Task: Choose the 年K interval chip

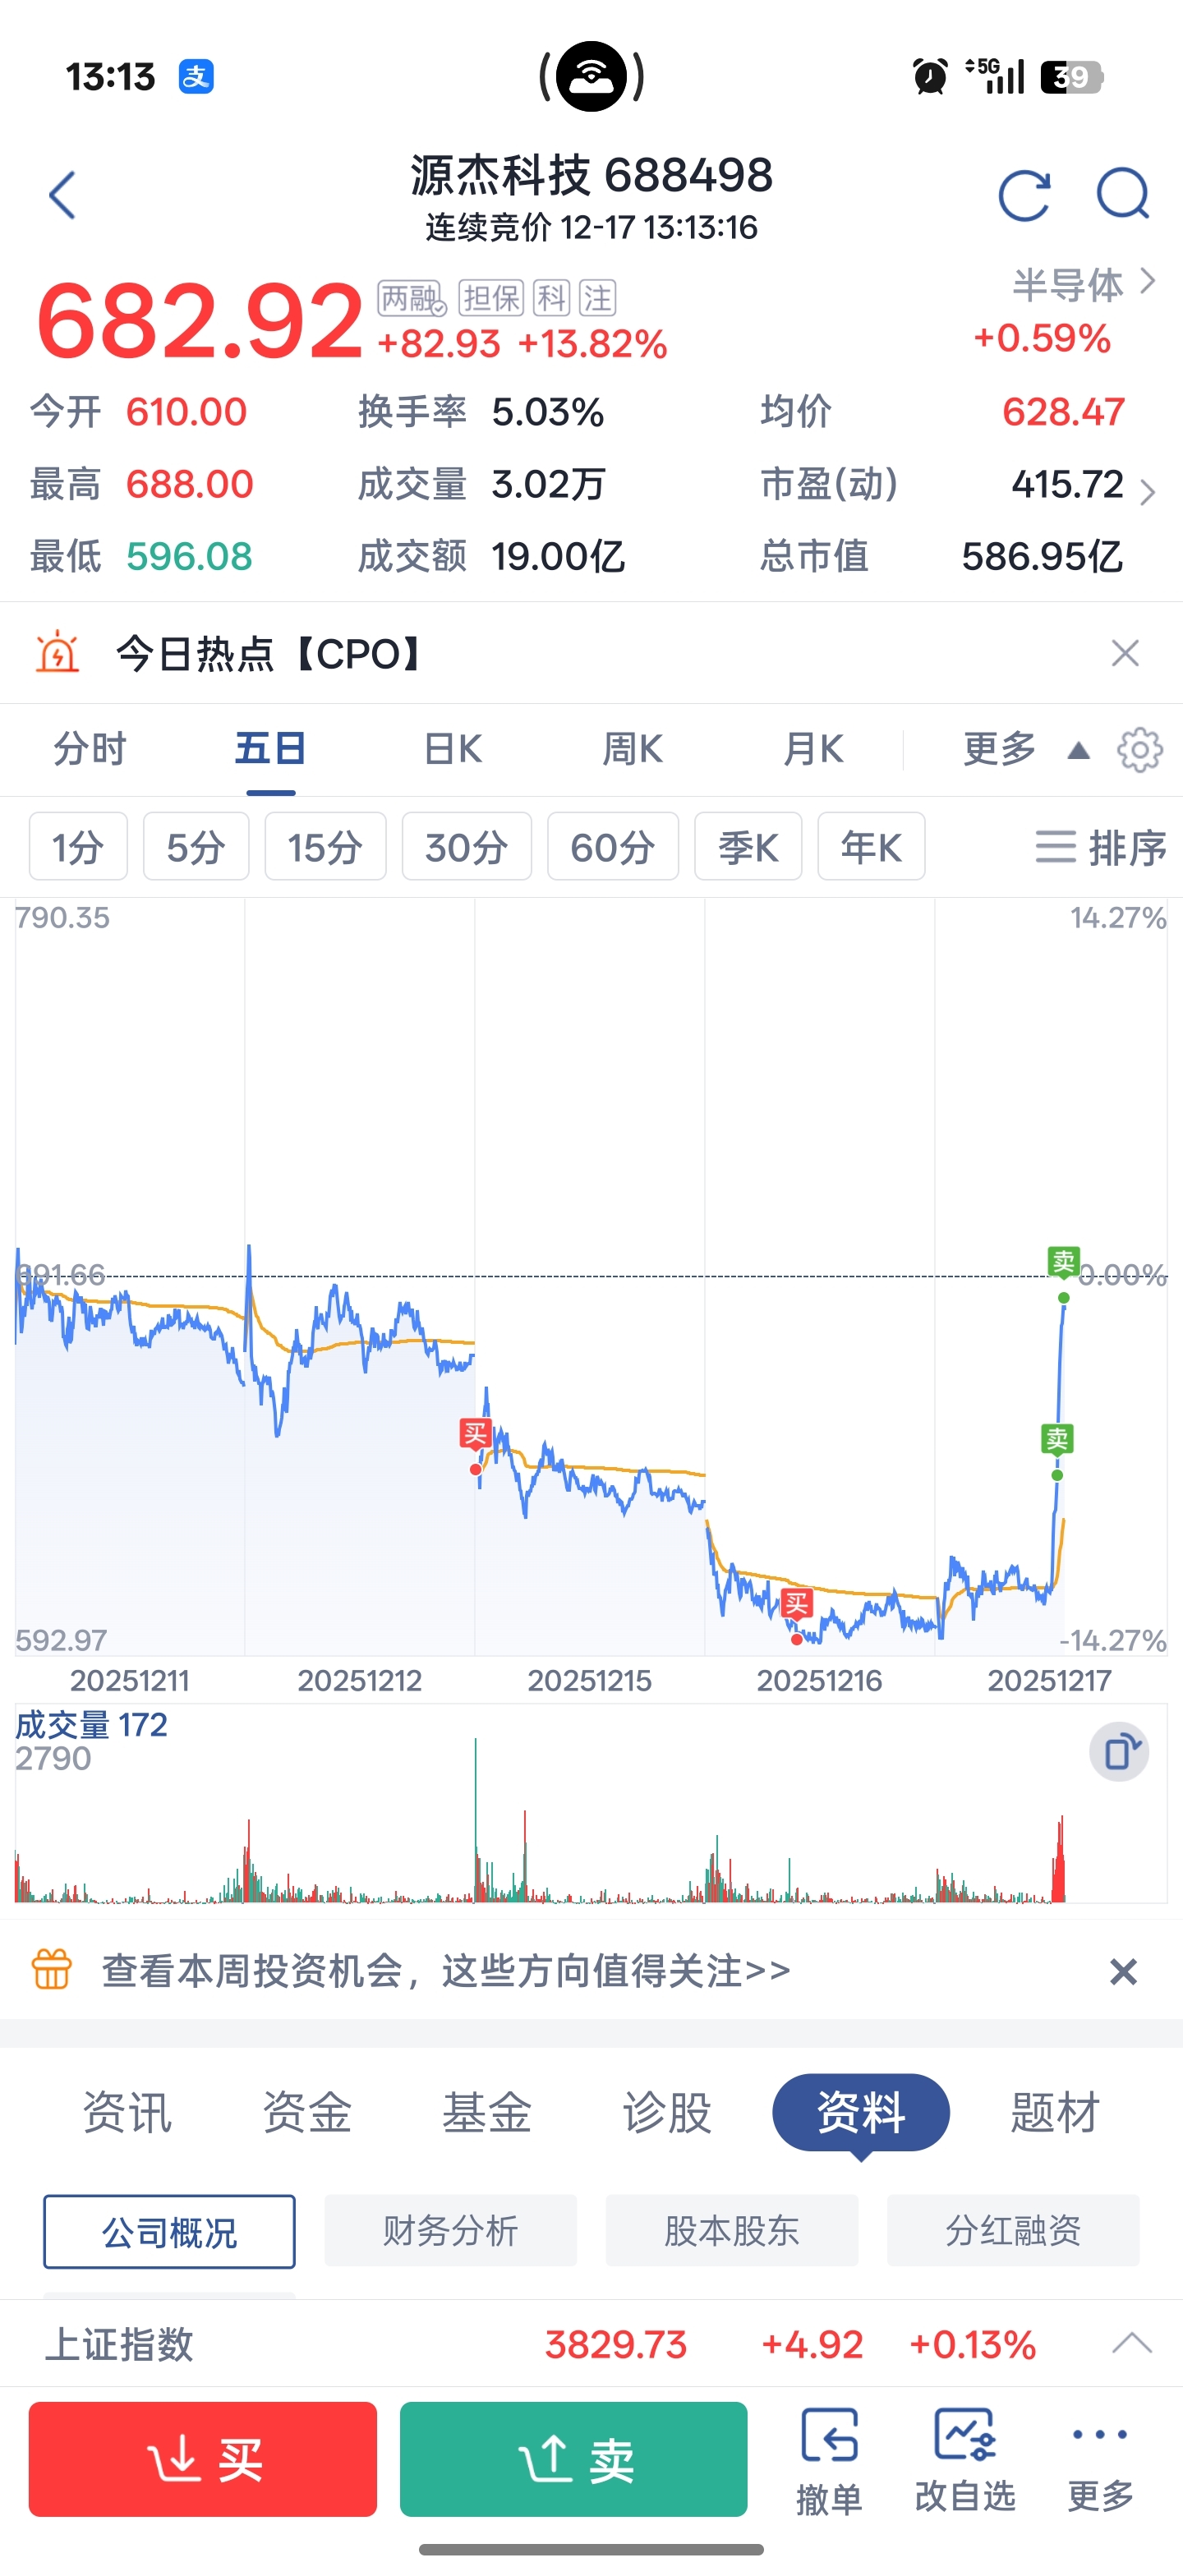Action: (x=871, y=847)
